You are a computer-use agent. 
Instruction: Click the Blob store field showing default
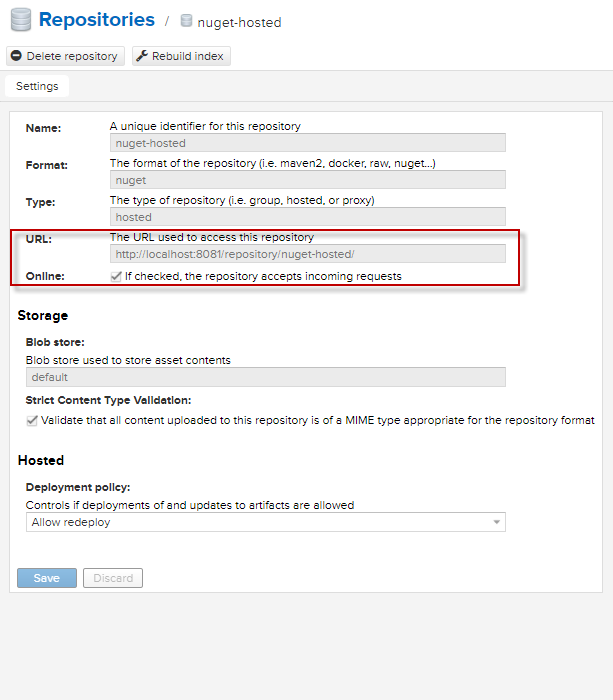pos(265,377)
